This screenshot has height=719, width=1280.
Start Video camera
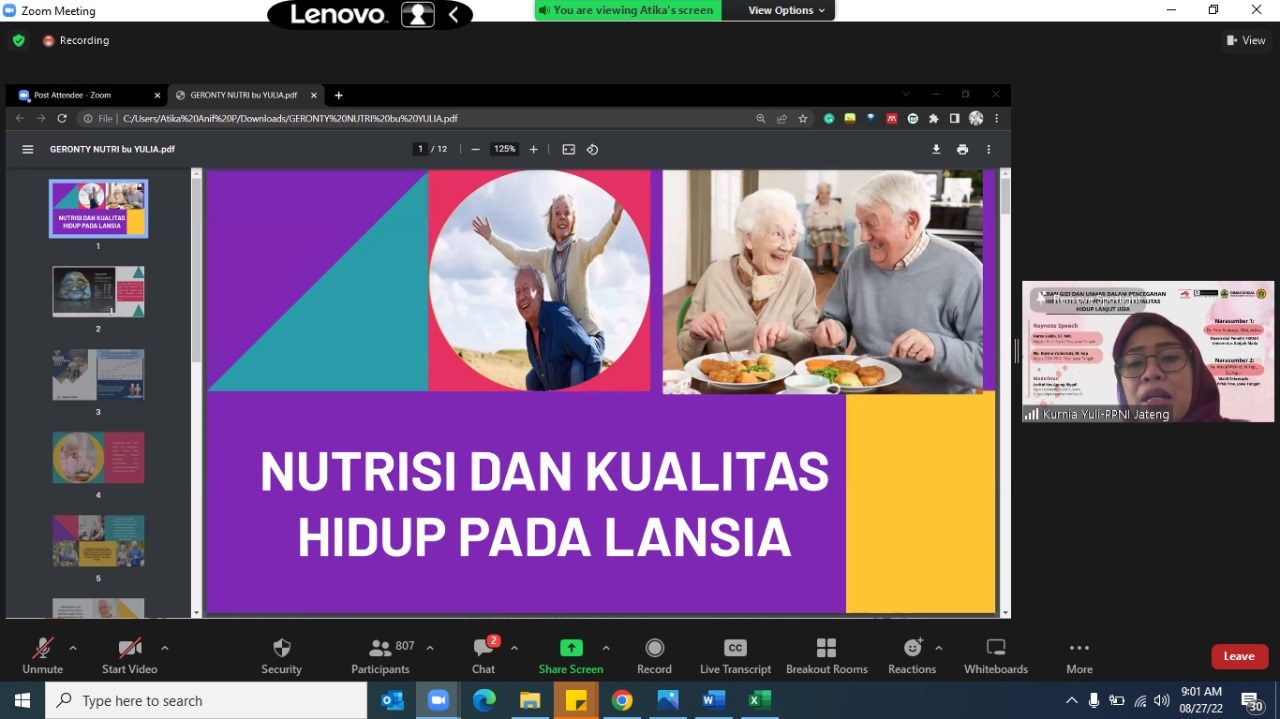pos(129,655)
